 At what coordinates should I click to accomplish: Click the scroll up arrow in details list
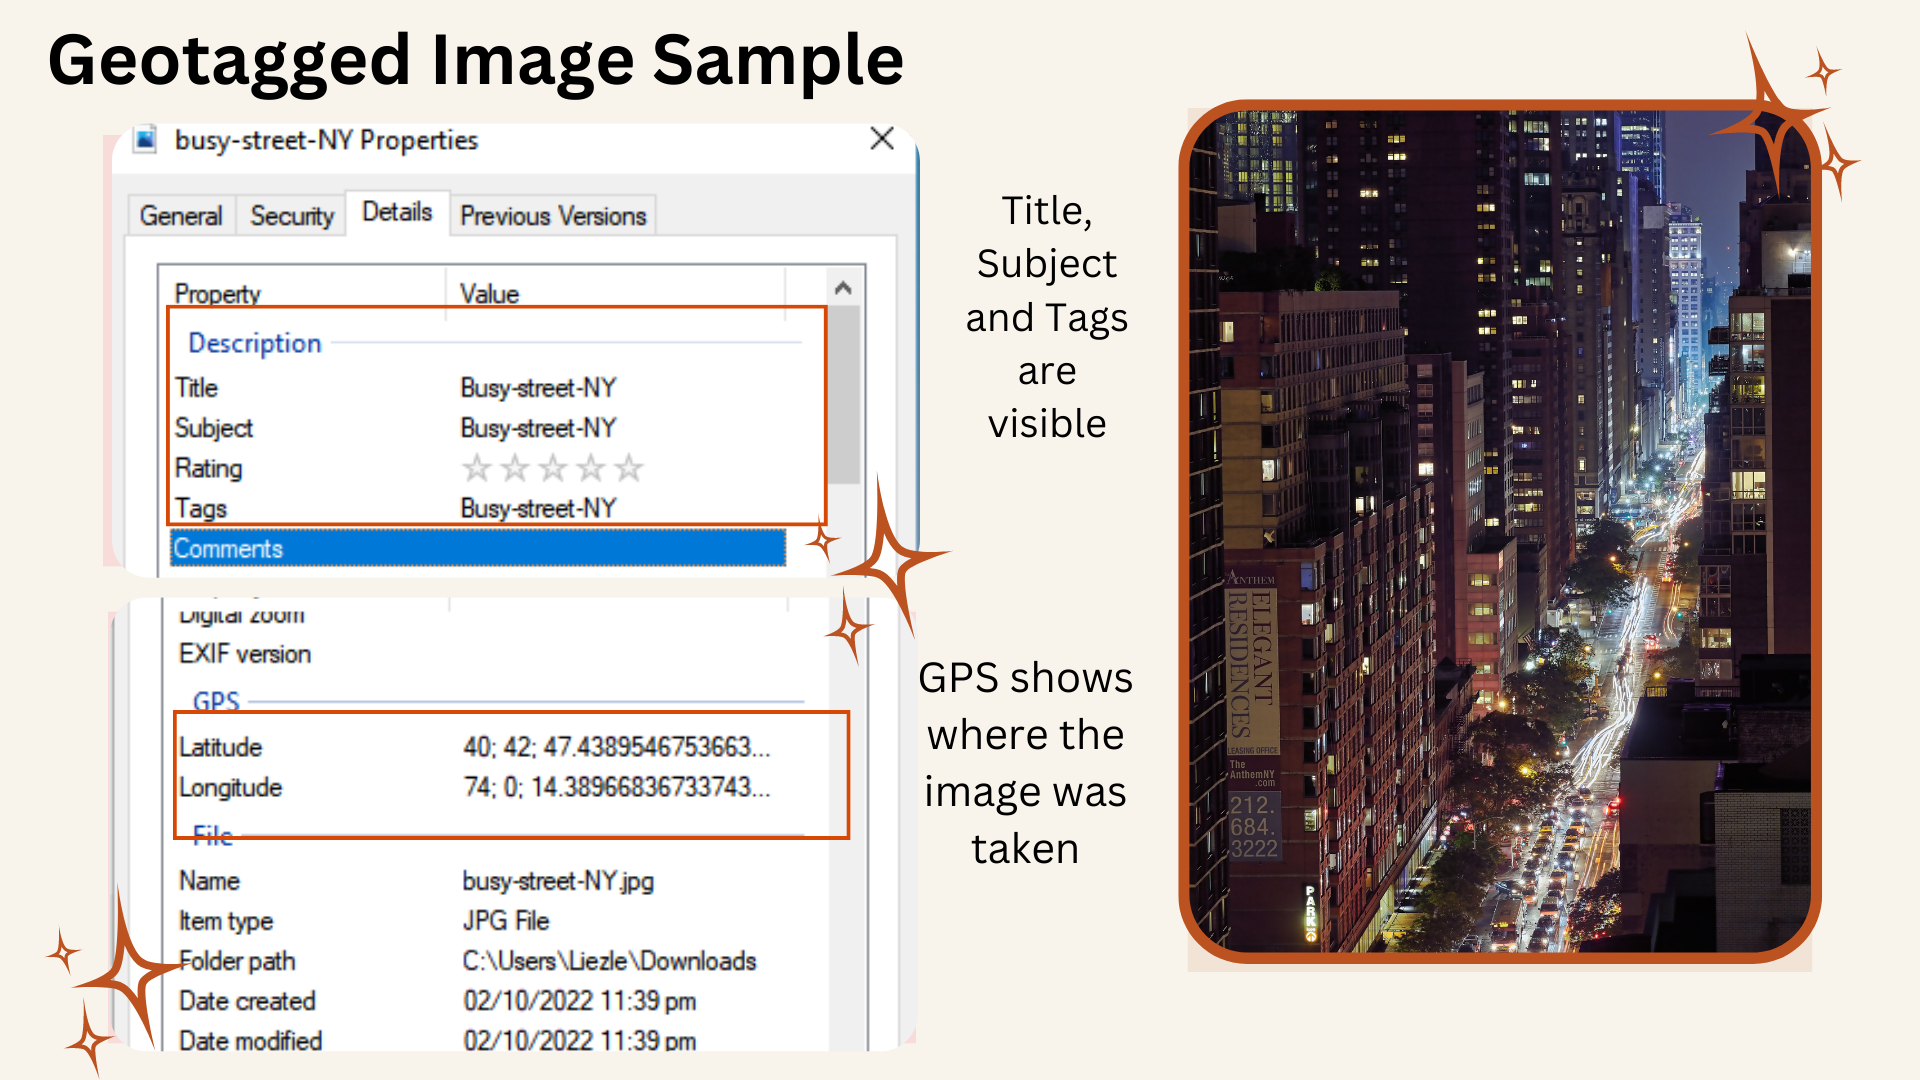point(843,289)
